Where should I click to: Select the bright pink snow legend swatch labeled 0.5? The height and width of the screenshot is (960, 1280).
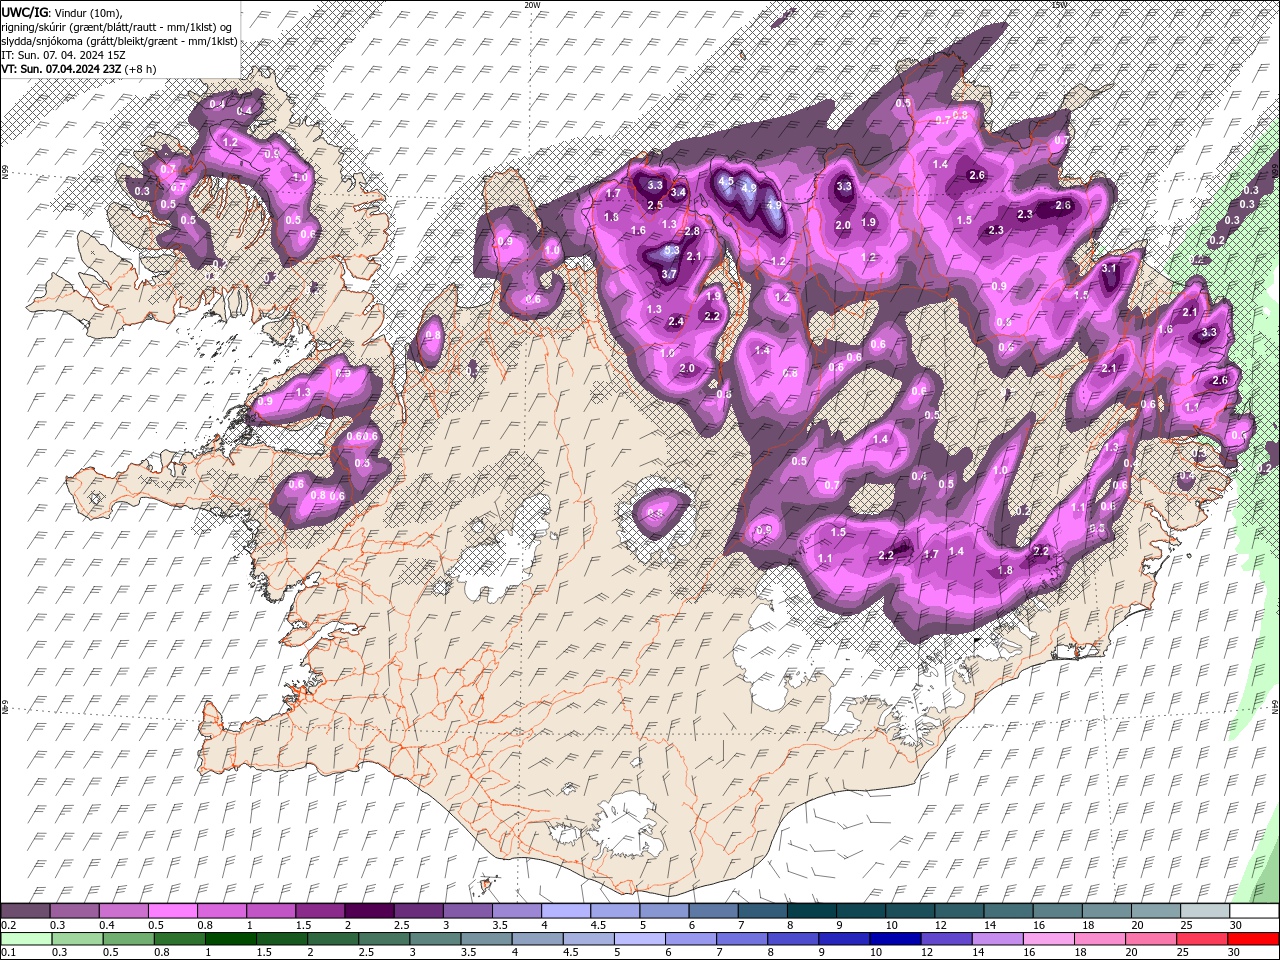pyautogui.click(x=172, y=911)
